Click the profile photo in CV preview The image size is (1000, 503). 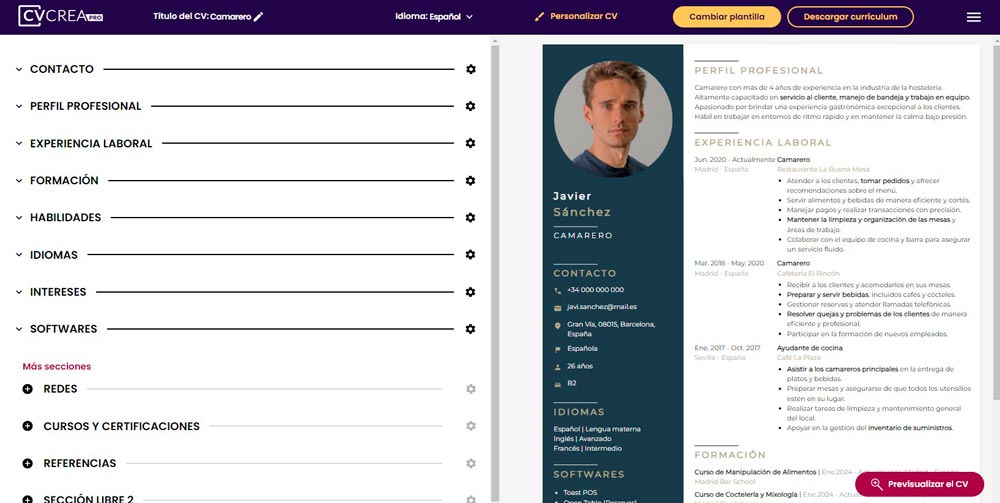(612, 119)
